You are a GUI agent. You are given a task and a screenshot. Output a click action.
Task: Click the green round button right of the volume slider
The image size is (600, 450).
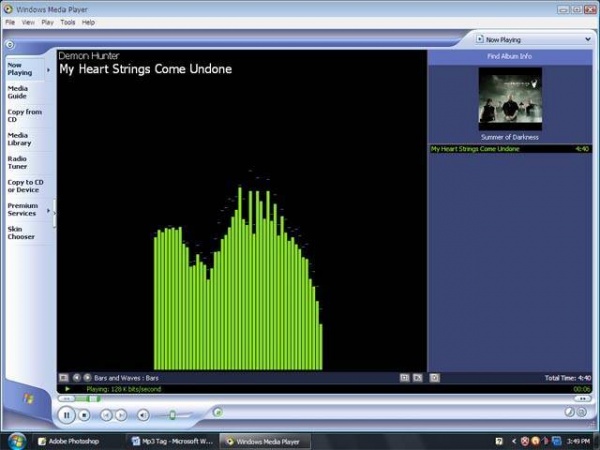click(218, 412)
